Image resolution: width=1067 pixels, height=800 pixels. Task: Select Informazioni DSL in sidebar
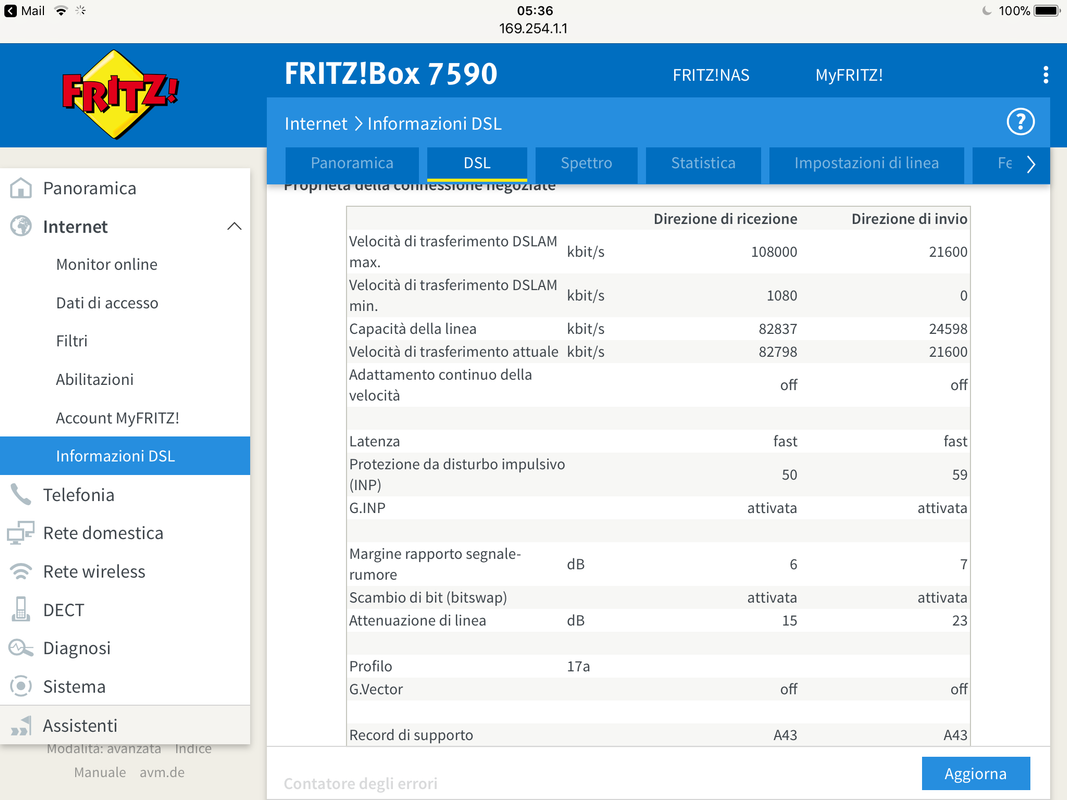click(125, 456)
